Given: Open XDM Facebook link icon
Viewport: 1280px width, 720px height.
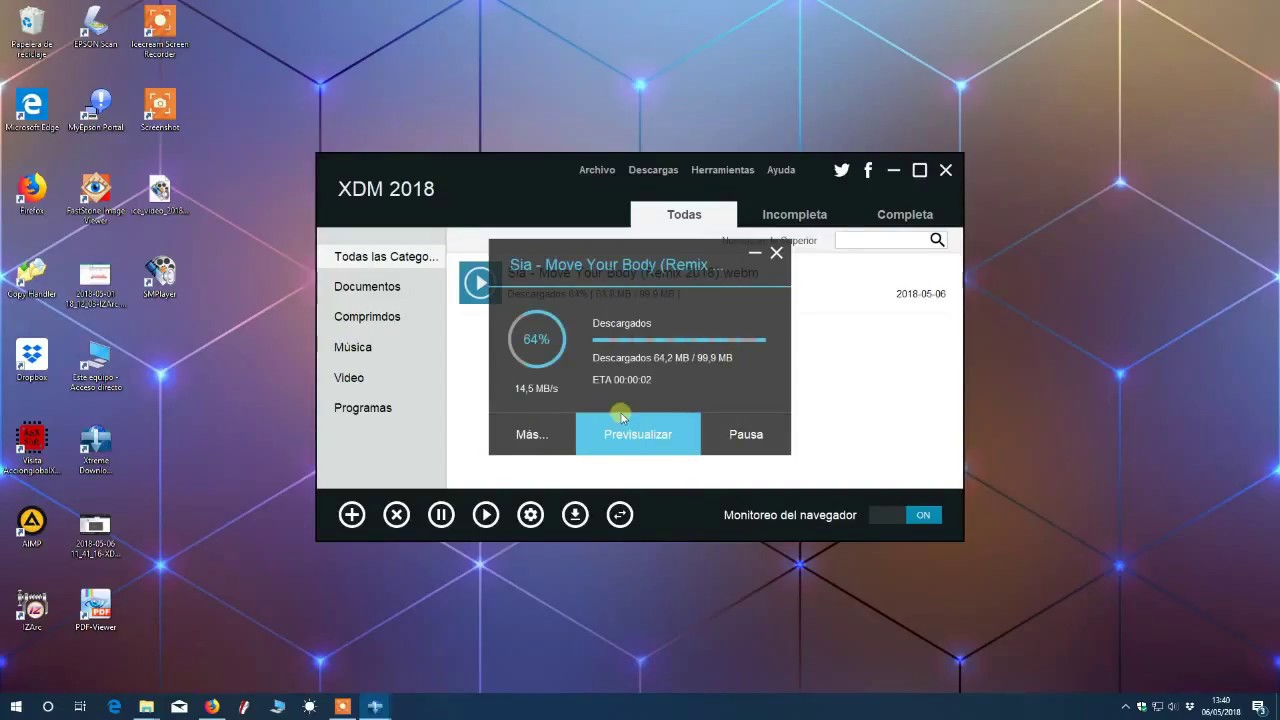Looking at the screenshot, I should tap(868, 170).
